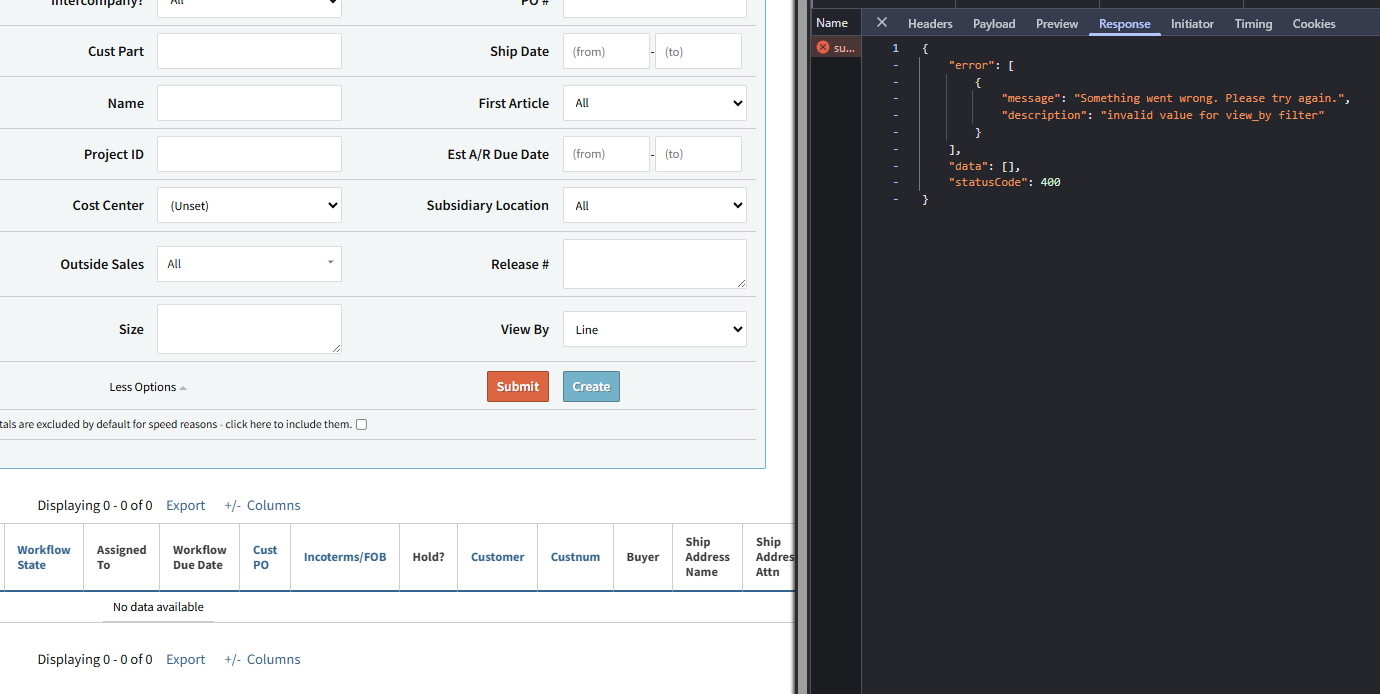Screen dimensions: 1380x694
Task: Open the Outside Sales dropdown
Action: coord(249,264)
